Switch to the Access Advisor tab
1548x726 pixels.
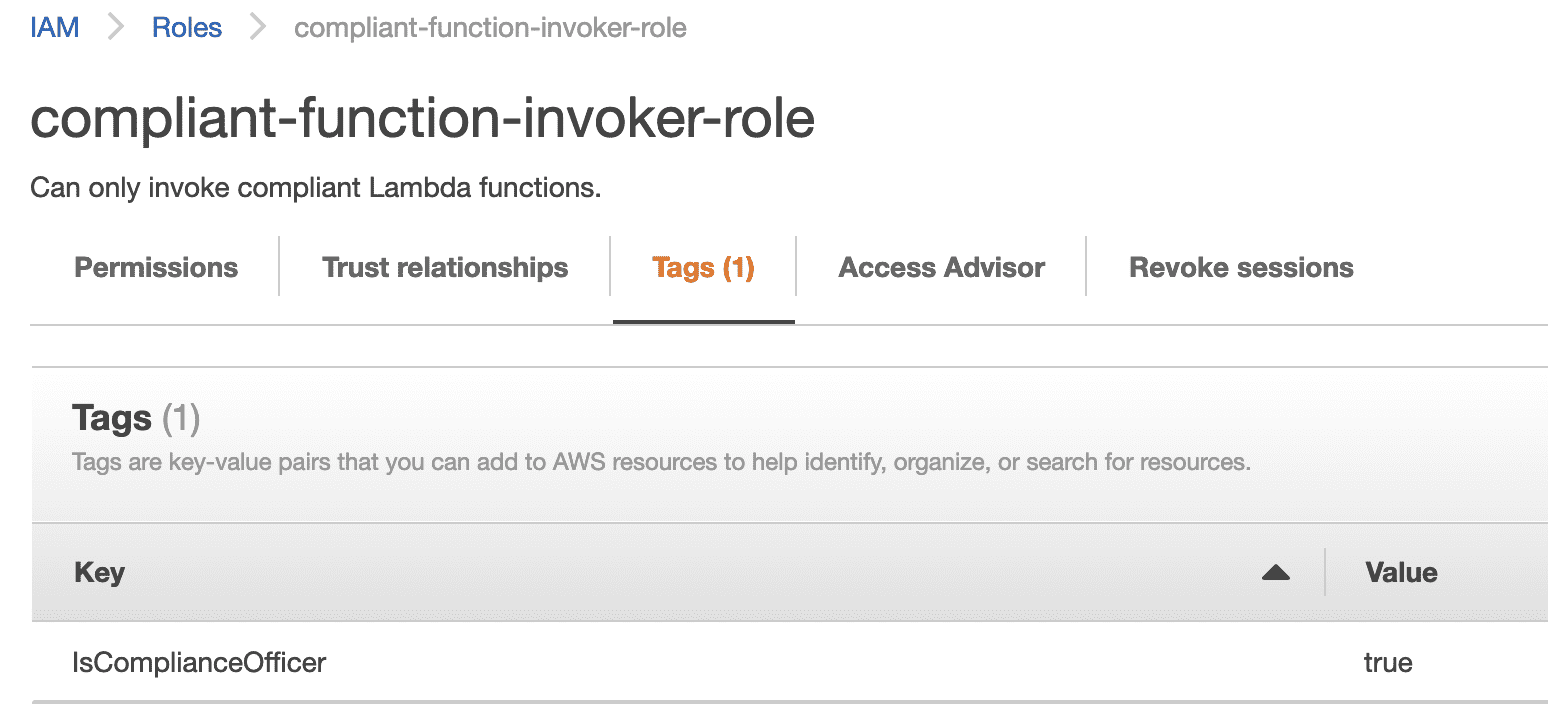coord(942,268)
